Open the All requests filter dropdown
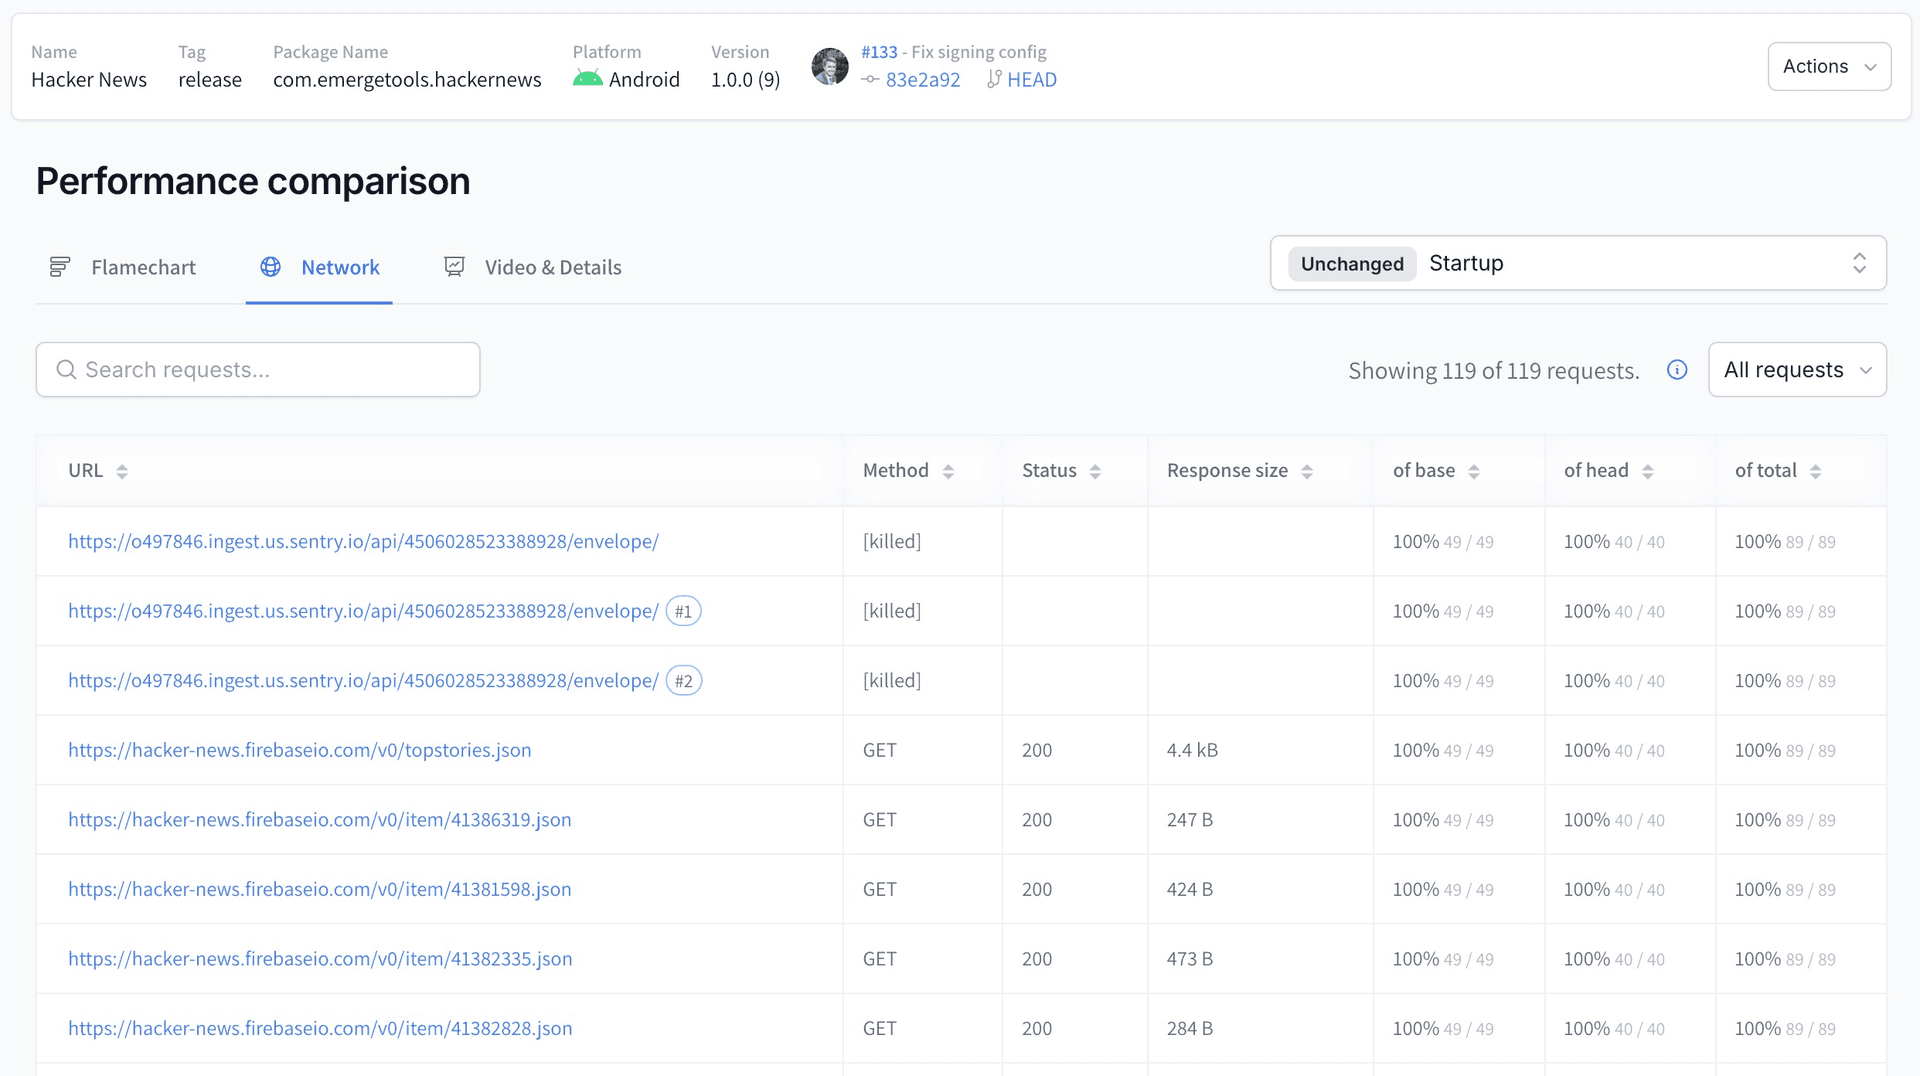The width and height of the screenshot is (1920, 1076). point(1797,369)
